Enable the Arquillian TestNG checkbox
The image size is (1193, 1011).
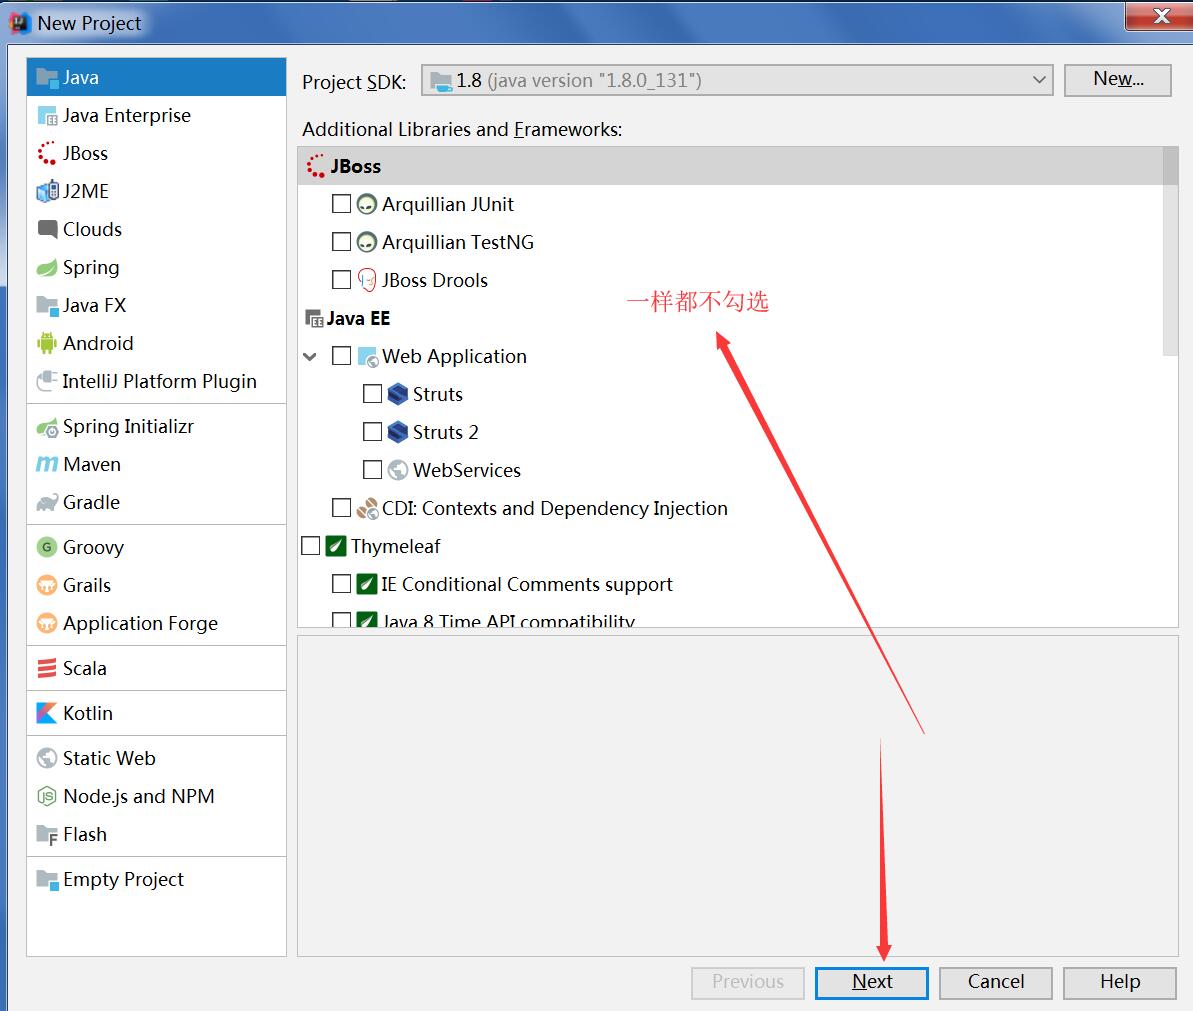[x=342, y=242]
